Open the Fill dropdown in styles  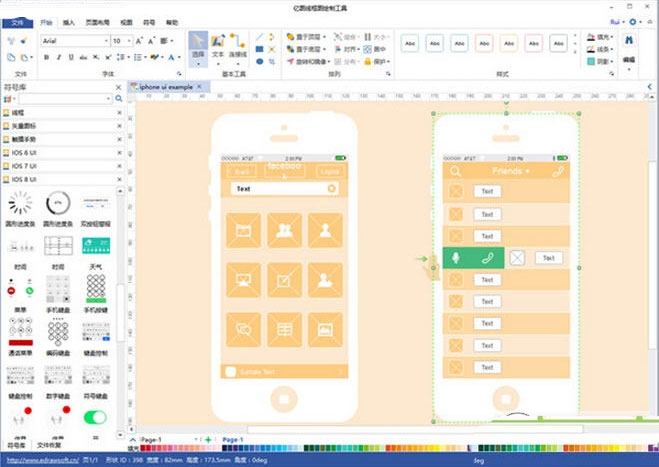pos(600,37)
